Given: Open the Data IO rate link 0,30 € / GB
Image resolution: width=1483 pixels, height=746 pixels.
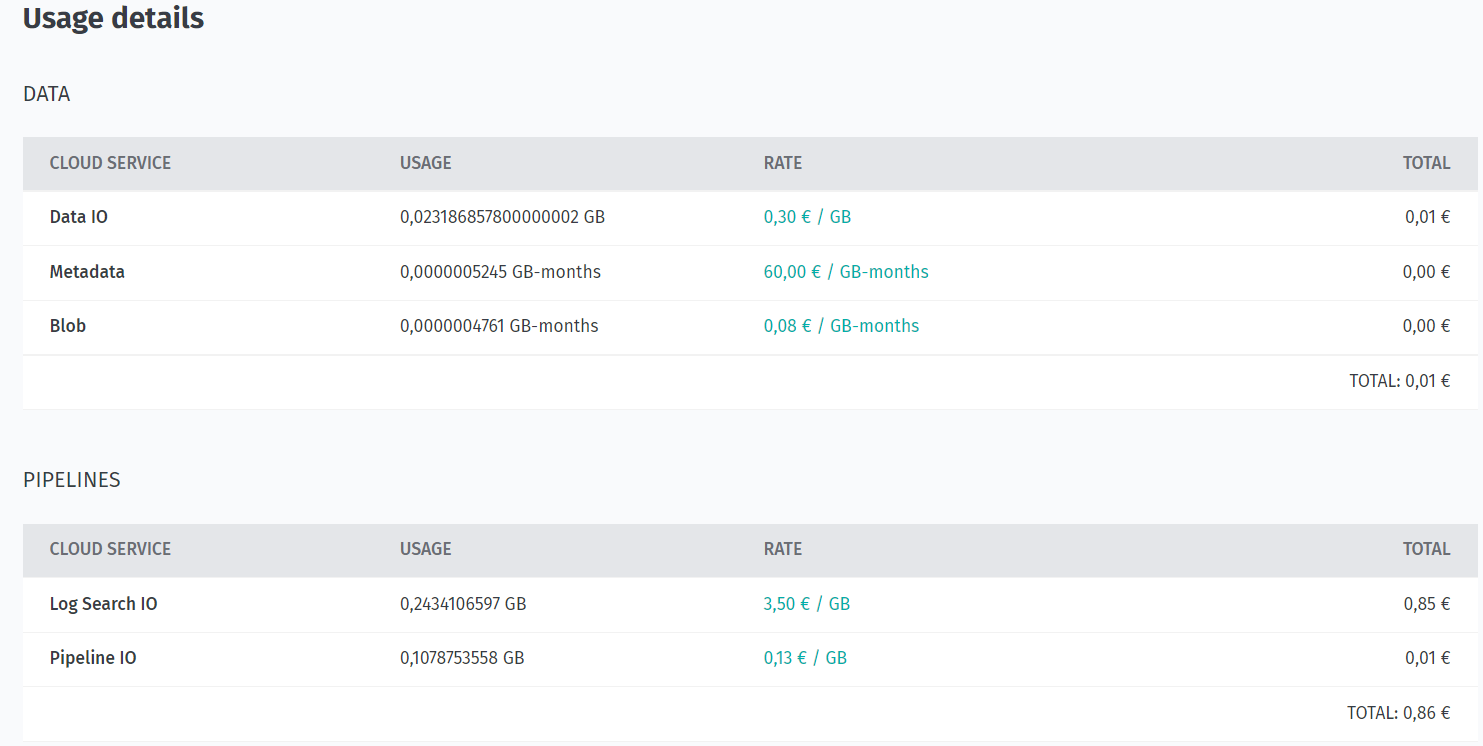Looking at the screenshot, I should click(x=807, y=216).
